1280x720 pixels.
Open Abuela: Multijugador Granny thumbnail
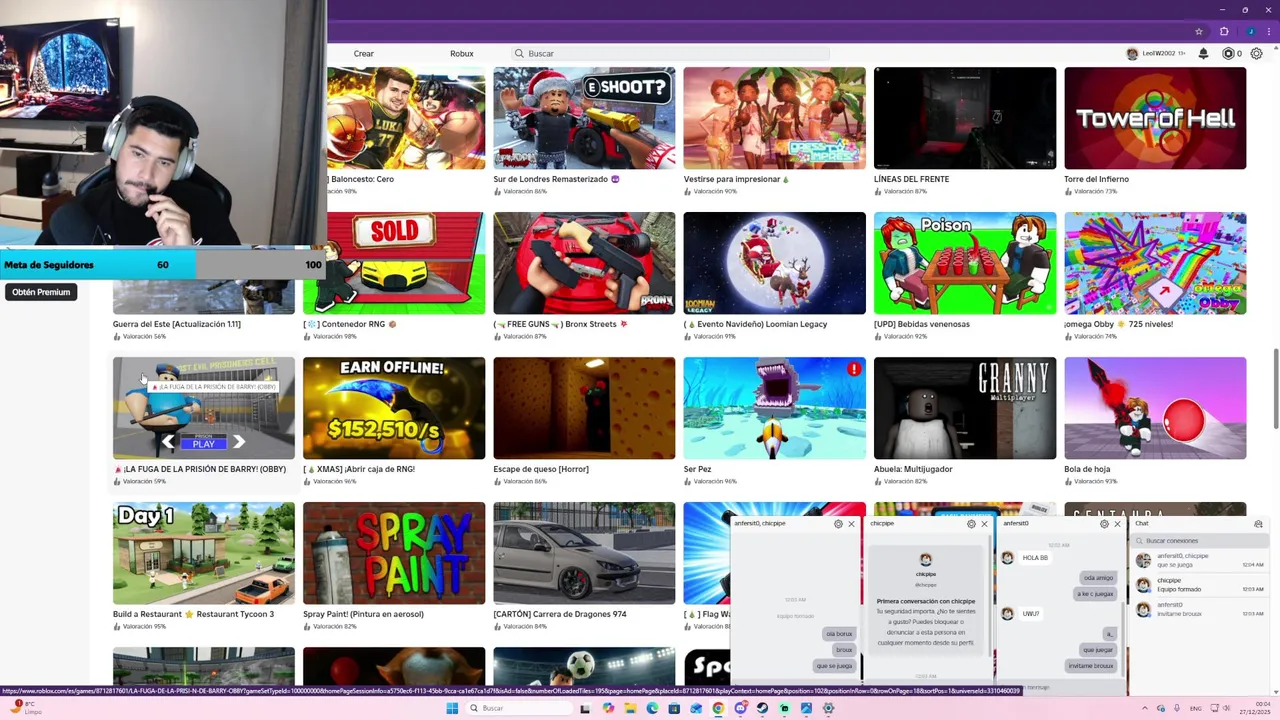point(965,408)
